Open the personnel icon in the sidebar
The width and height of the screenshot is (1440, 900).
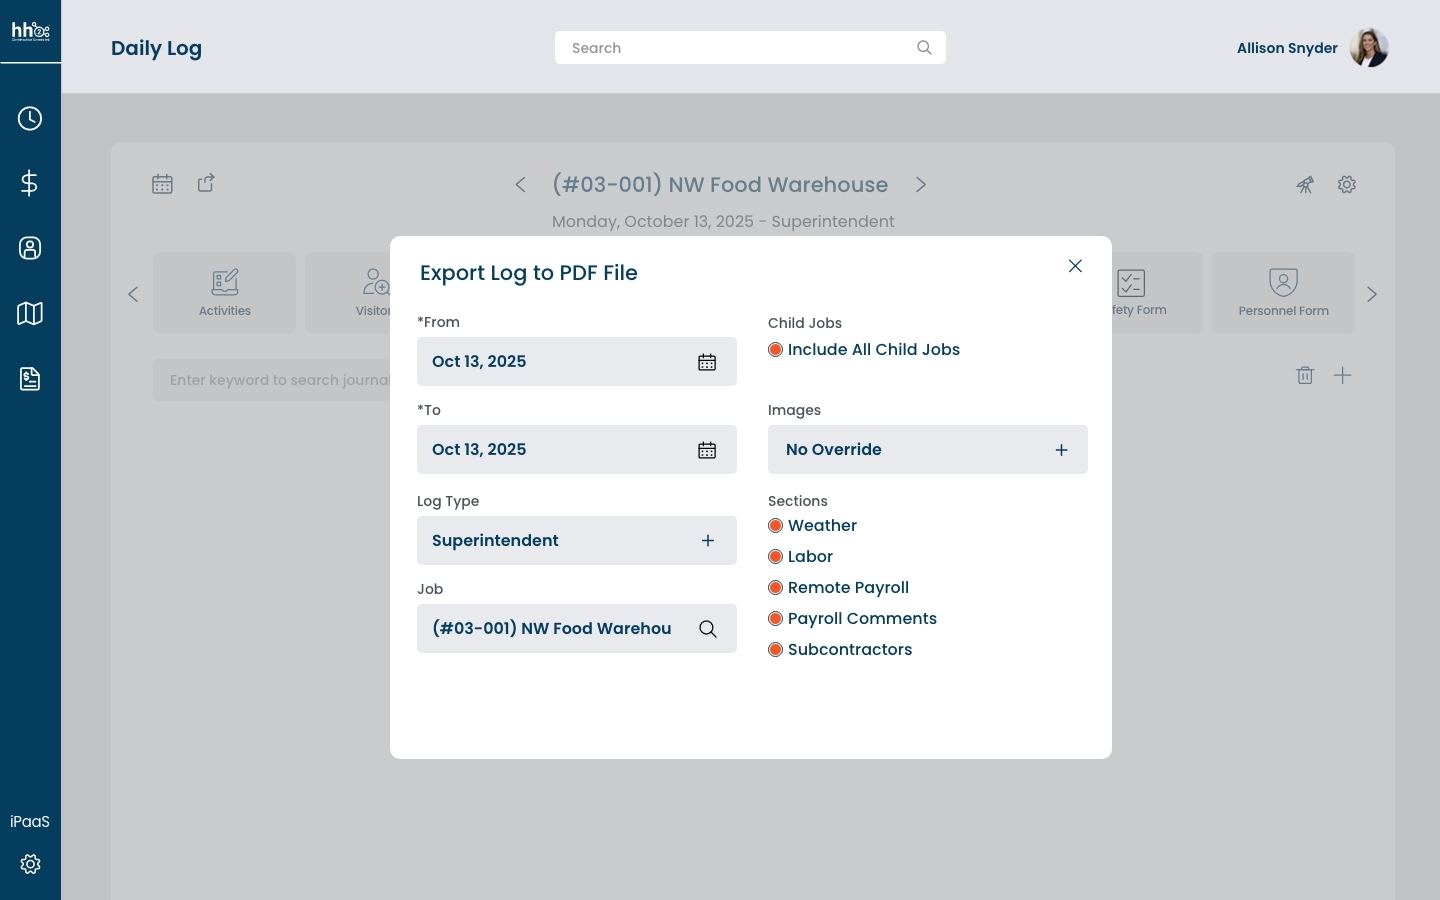point(30,248)
